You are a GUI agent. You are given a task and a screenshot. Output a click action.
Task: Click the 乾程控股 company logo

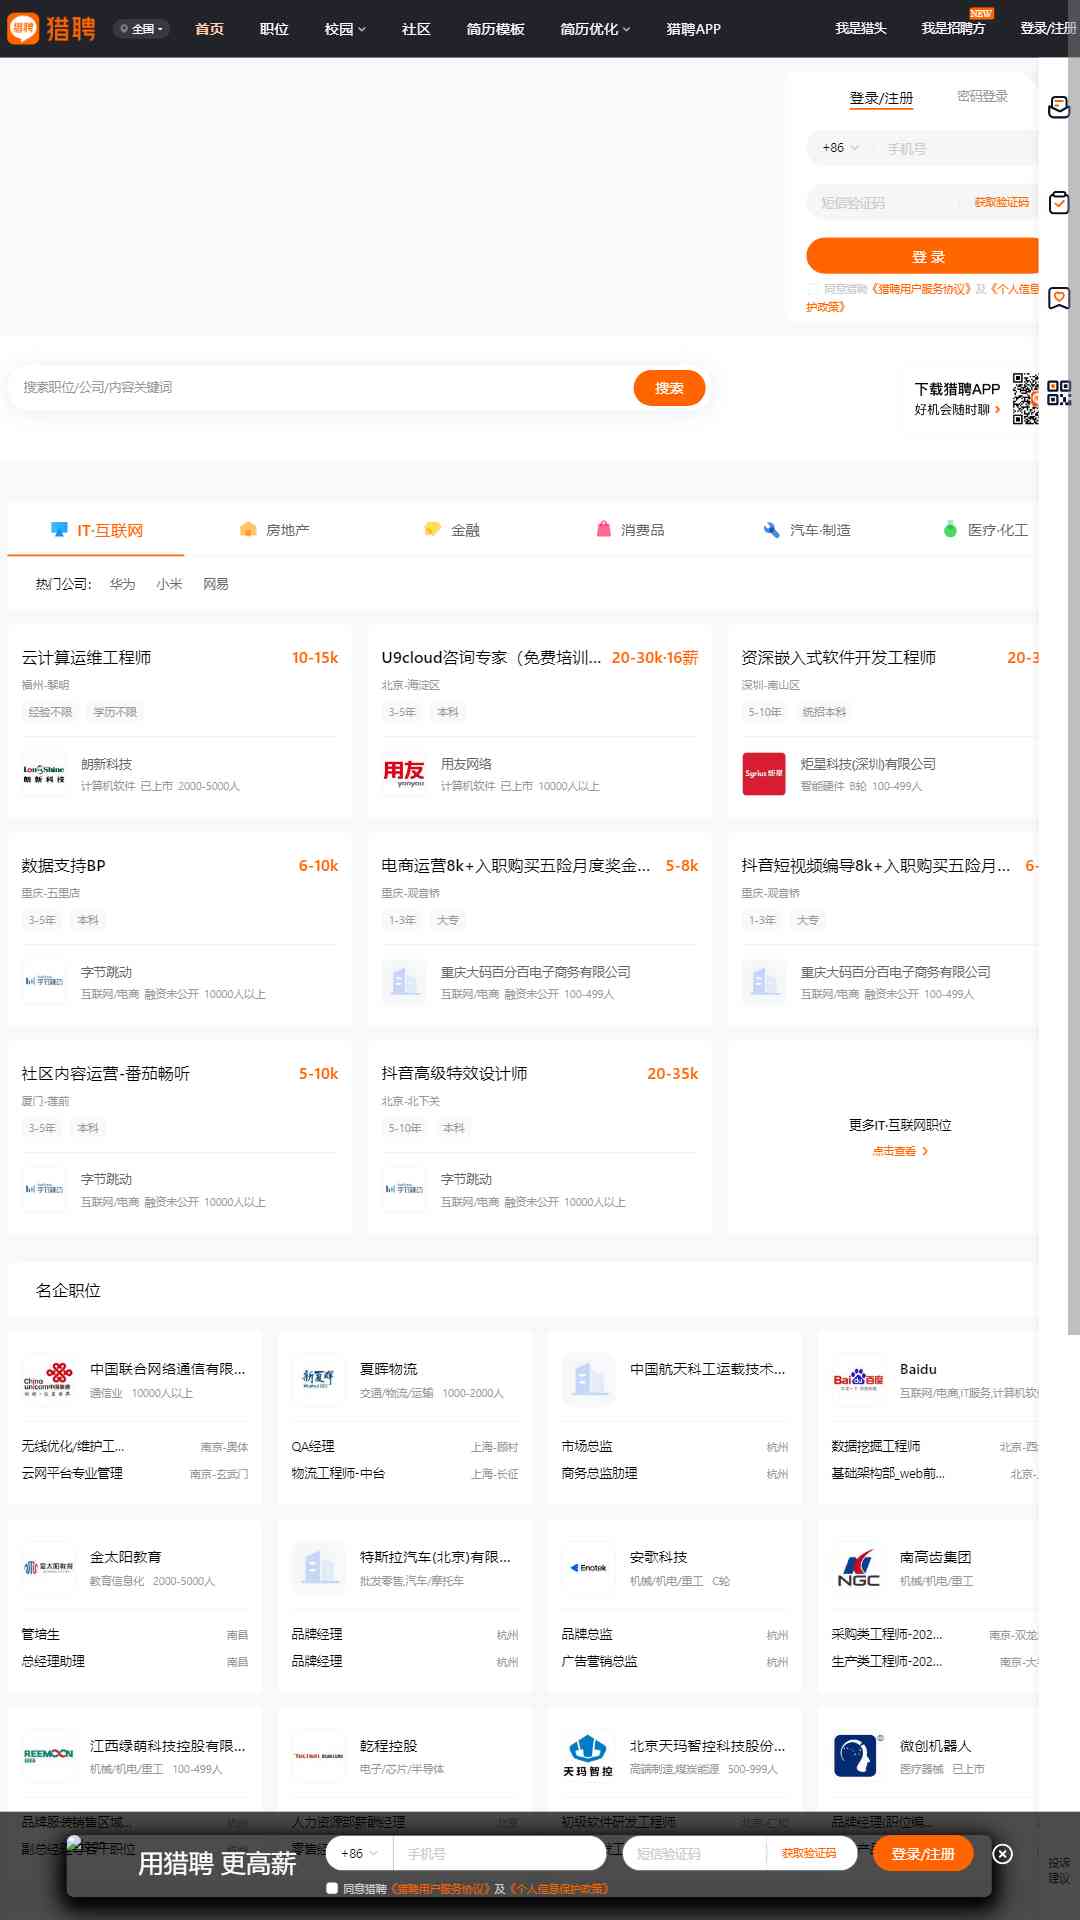(318, 1756)
